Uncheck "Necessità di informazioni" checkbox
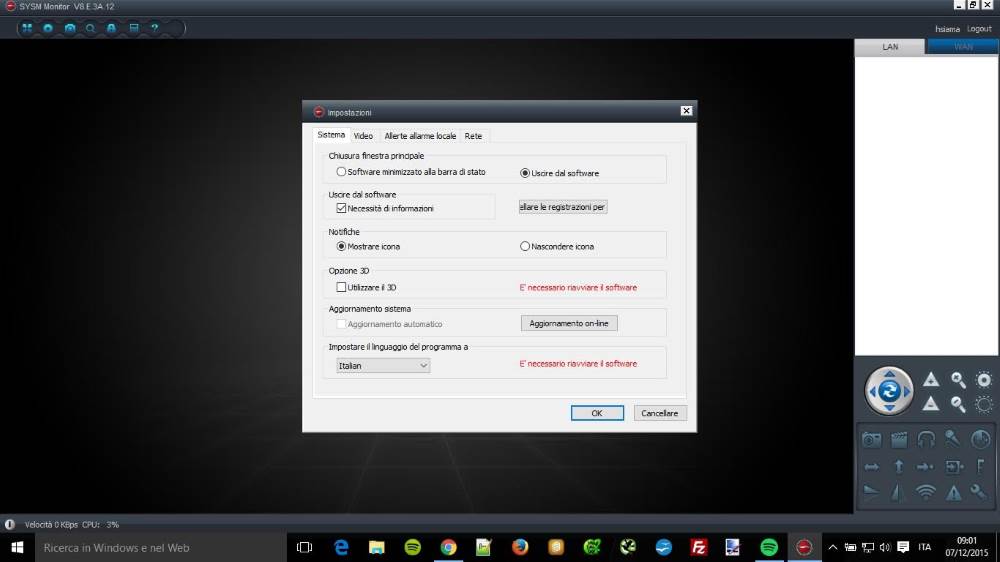The image size is (1000, 562). (342, 208)
